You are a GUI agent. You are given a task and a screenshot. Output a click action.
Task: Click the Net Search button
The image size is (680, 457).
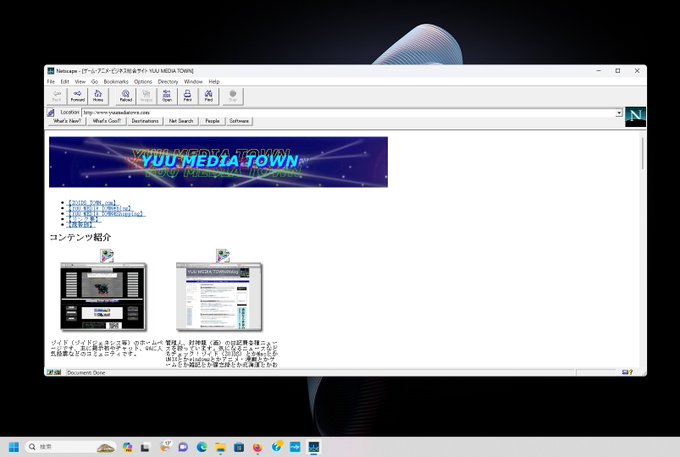181,121
